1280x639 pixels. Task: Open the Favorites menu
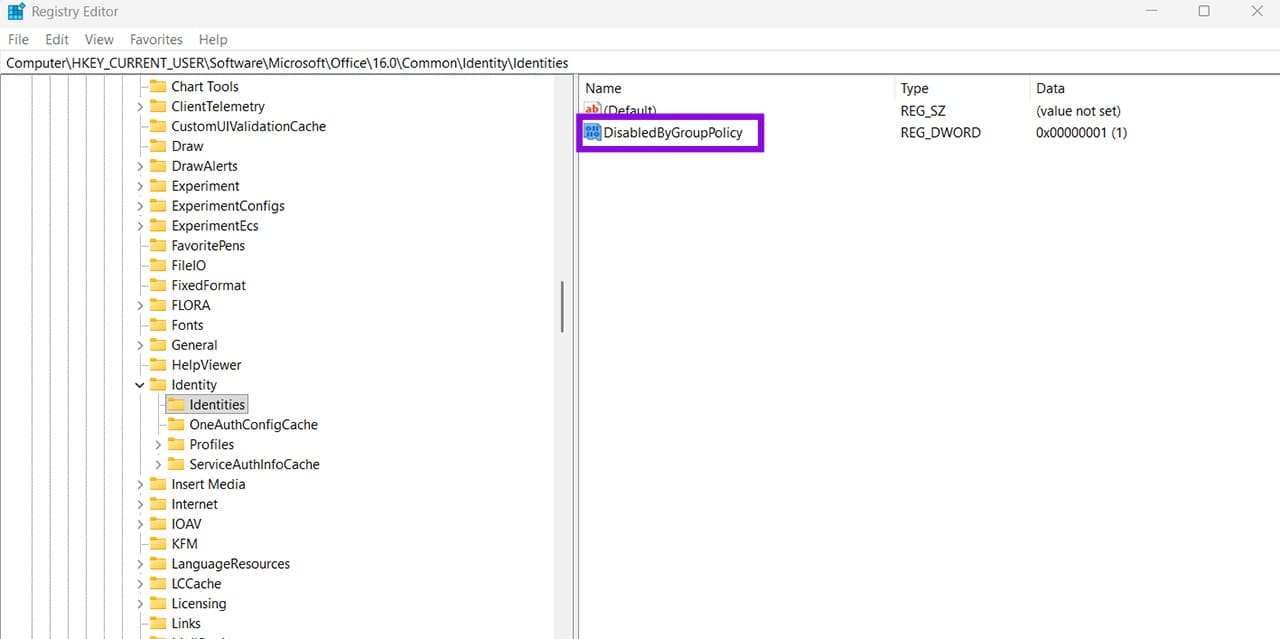[156, 39]
